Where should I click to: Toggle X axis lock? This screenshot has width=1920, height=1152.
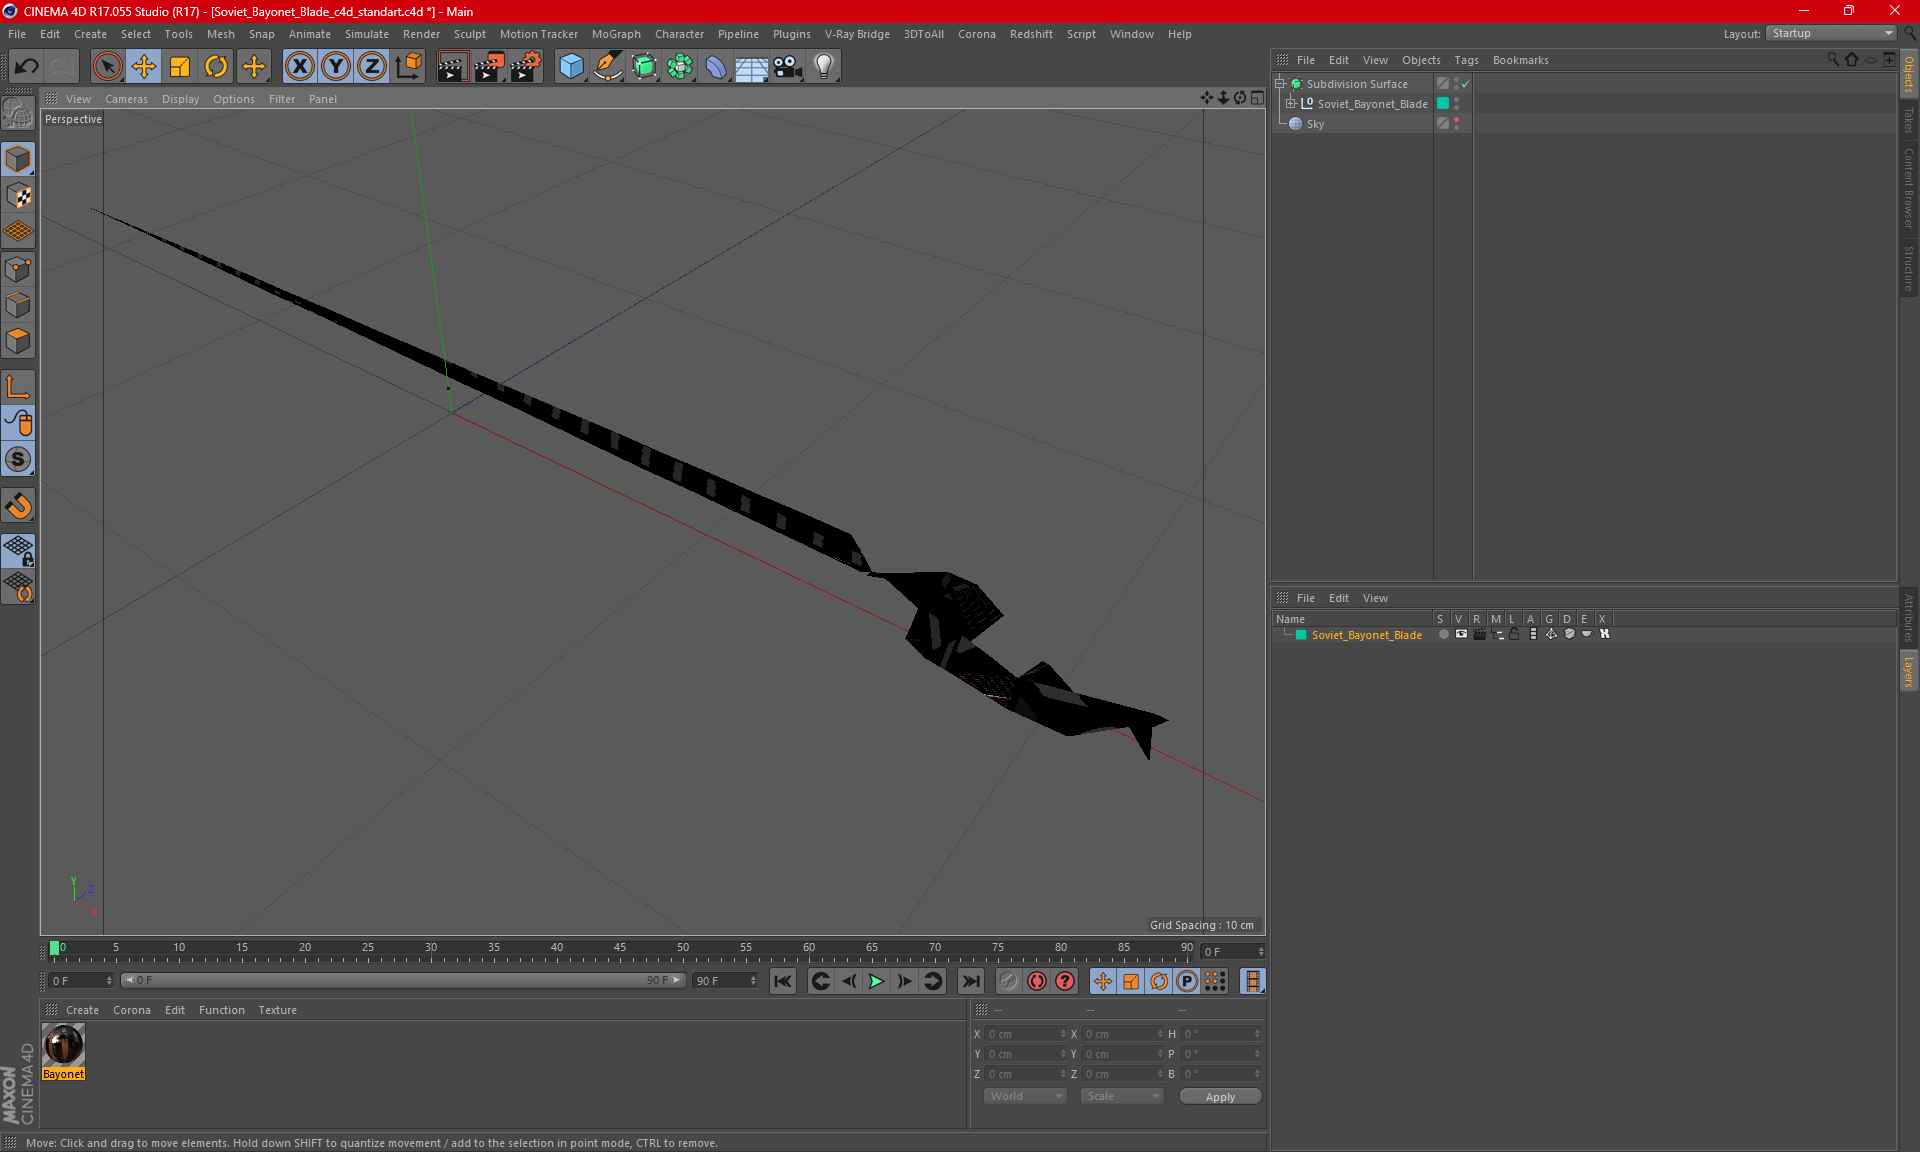coord(299,67)
